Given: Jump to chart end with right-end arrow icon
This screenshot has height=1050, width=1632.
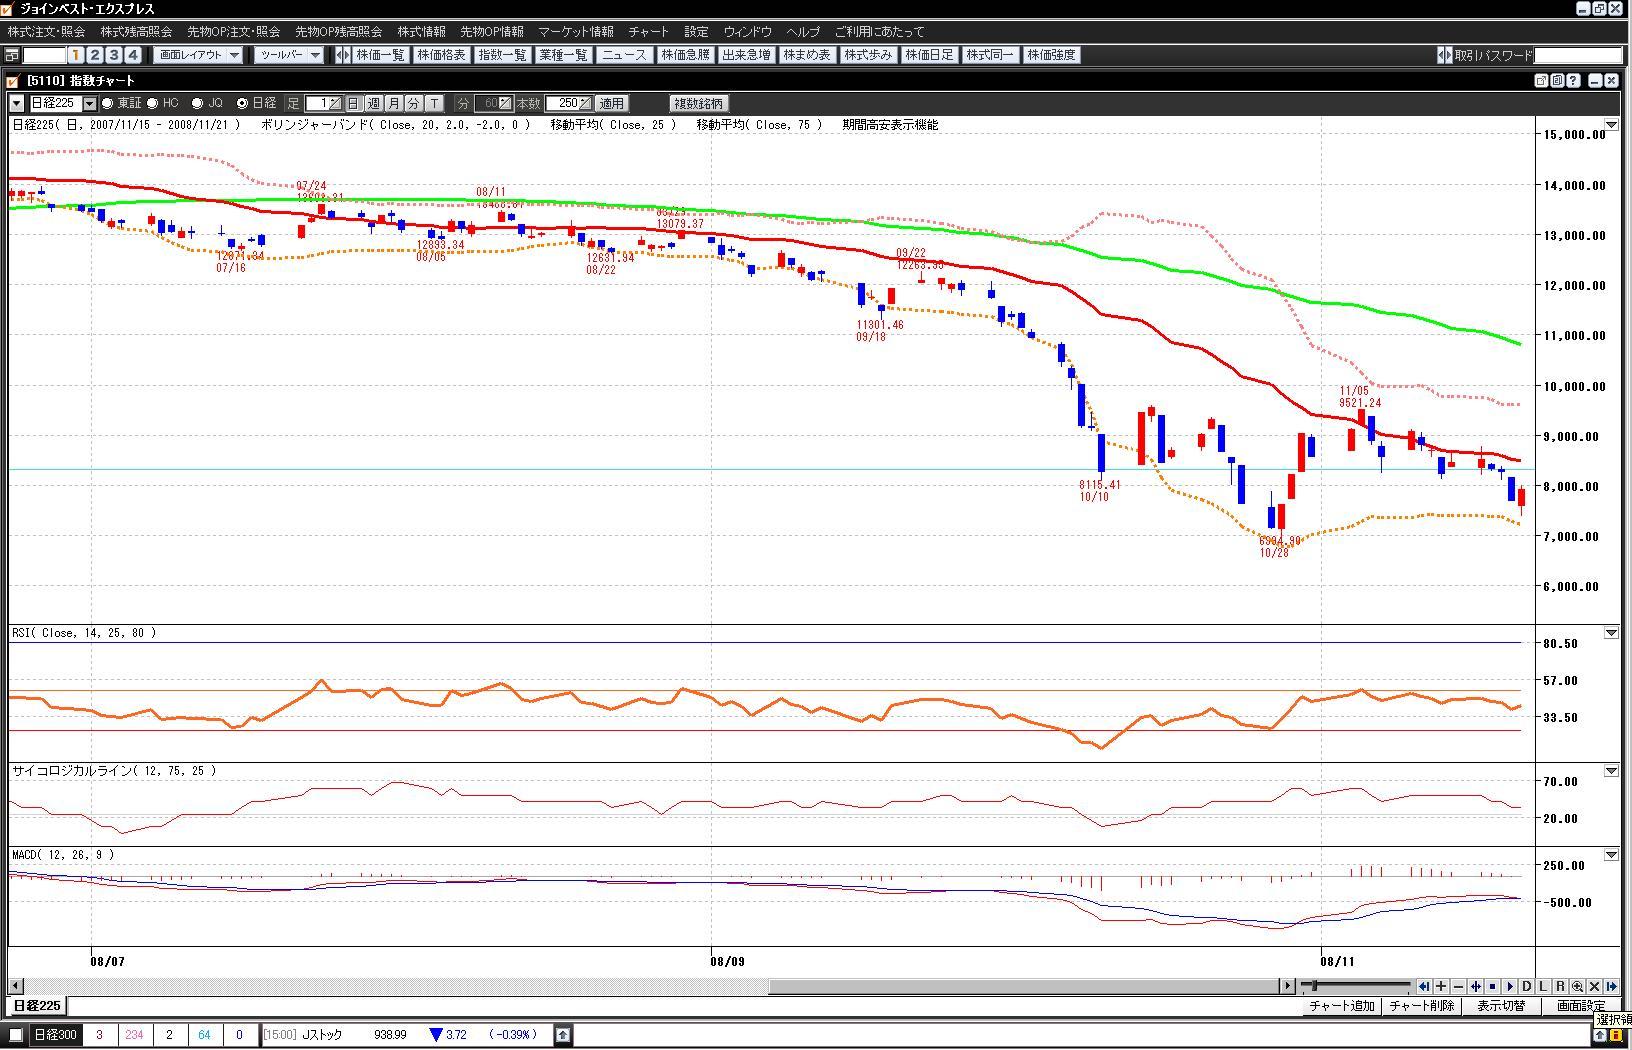Looking at the screenshot, I should coord(1611,986).
